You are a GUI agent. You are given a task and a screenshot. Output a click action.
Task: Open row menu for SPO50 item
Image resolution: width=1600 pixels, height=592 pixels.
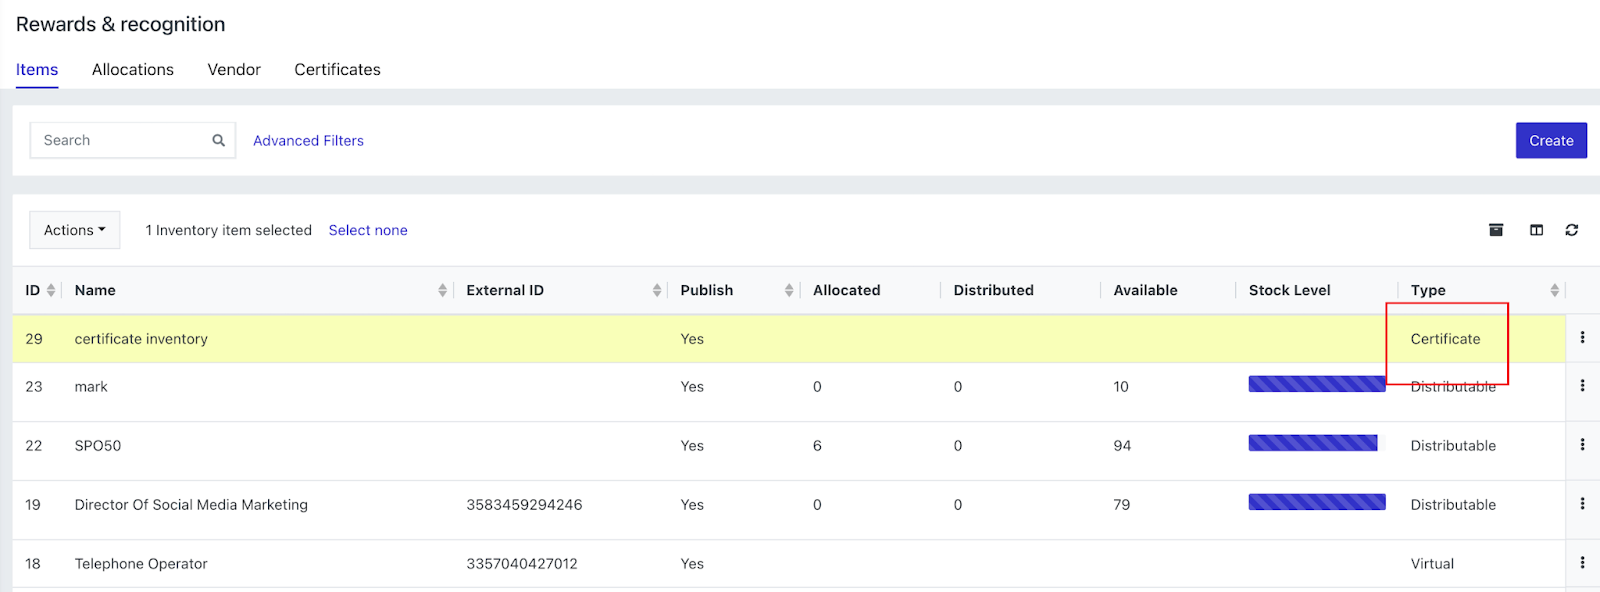[1582, 445]
